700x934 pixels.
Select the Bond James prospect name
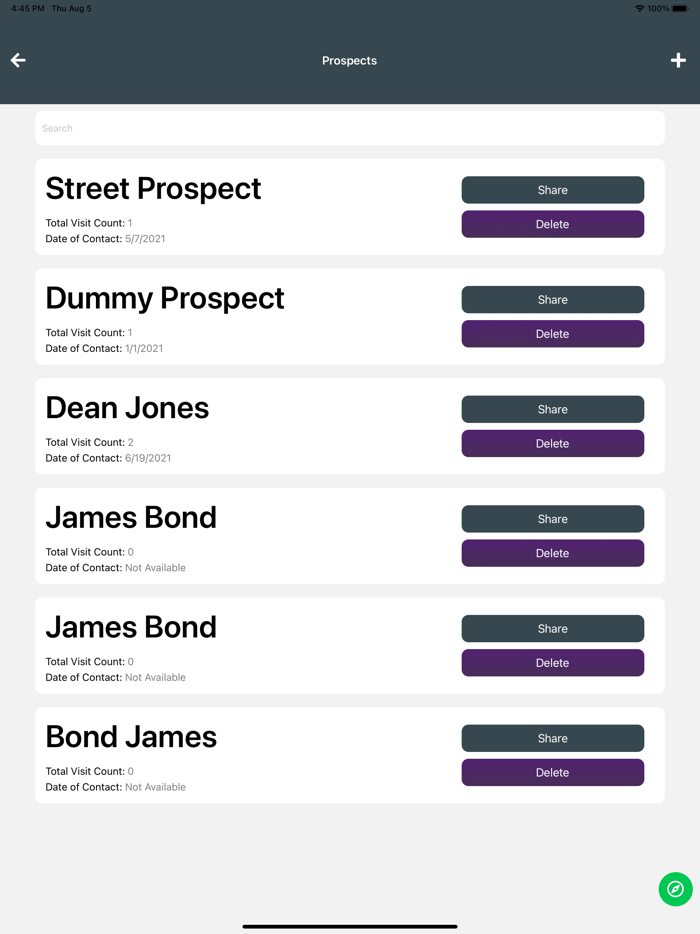pos(131,737)
